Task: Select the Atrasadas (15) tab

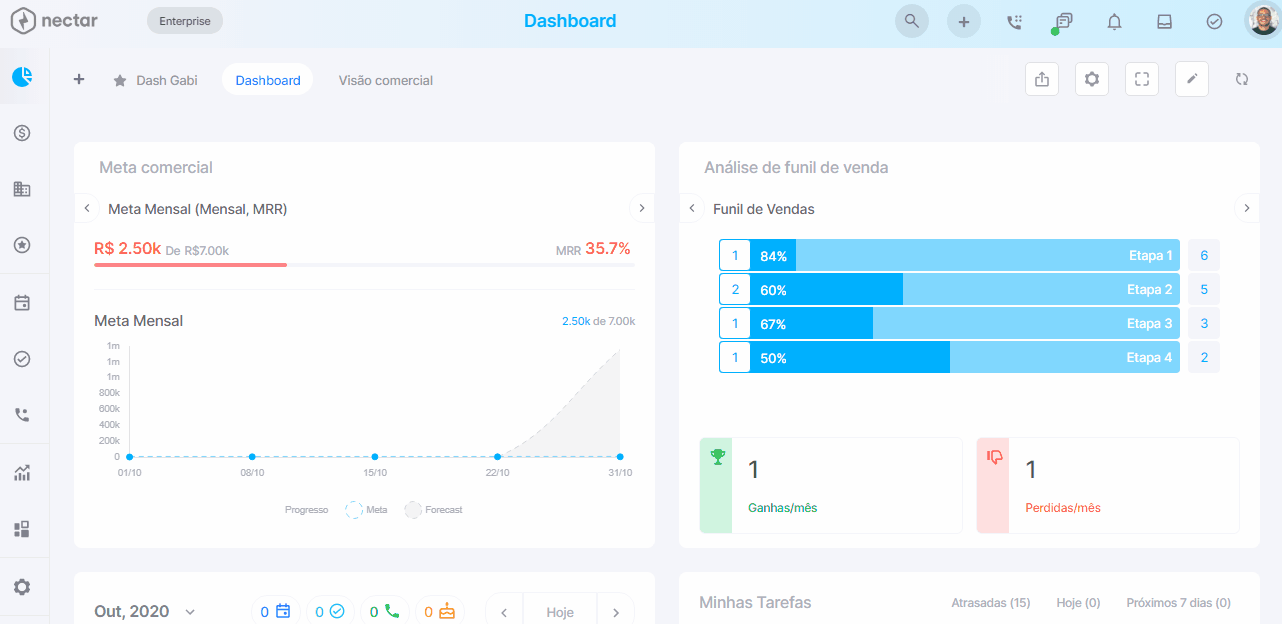Action: [x=991, y=603]
